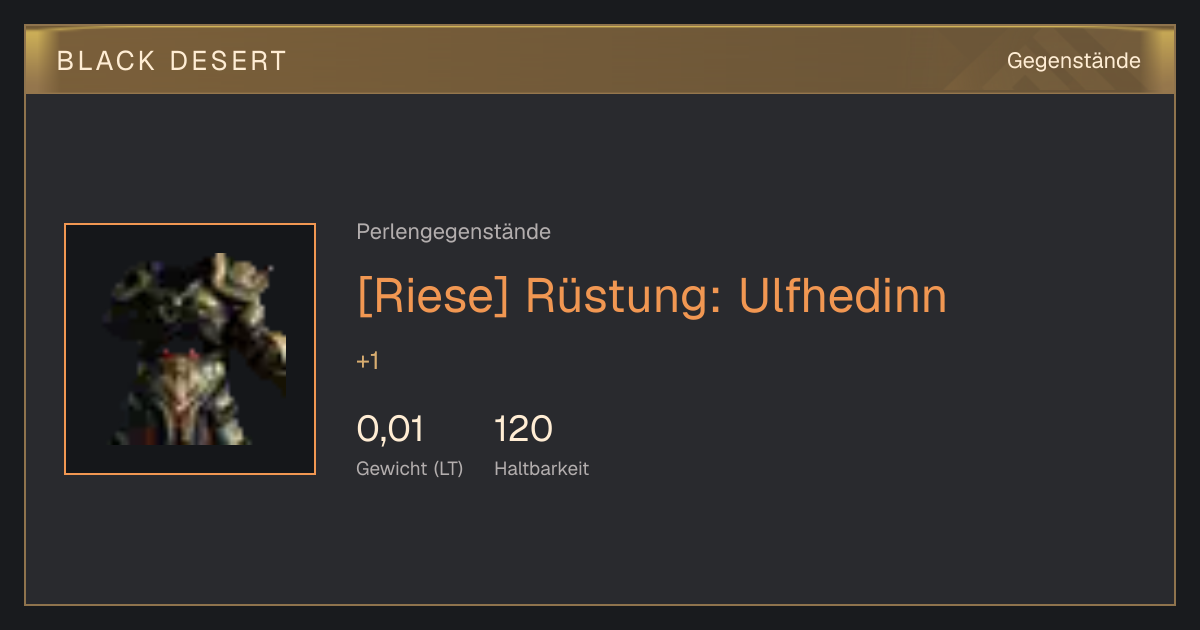Click the red gem detail on the armor

[x=166, y=353]
